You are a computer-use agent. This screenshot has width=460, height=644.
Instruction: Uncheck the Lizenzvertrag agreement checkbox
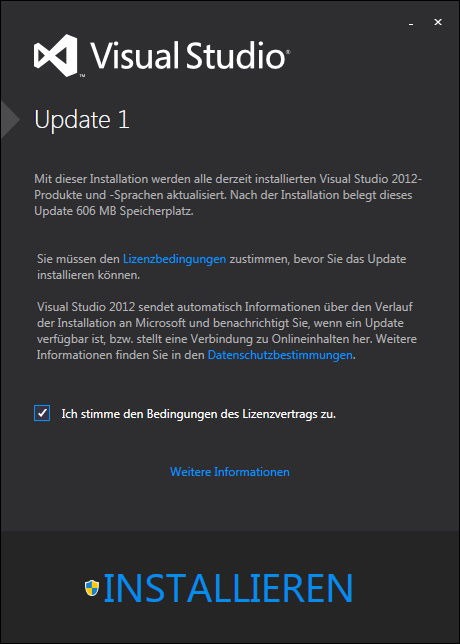[x=42, y=413]
